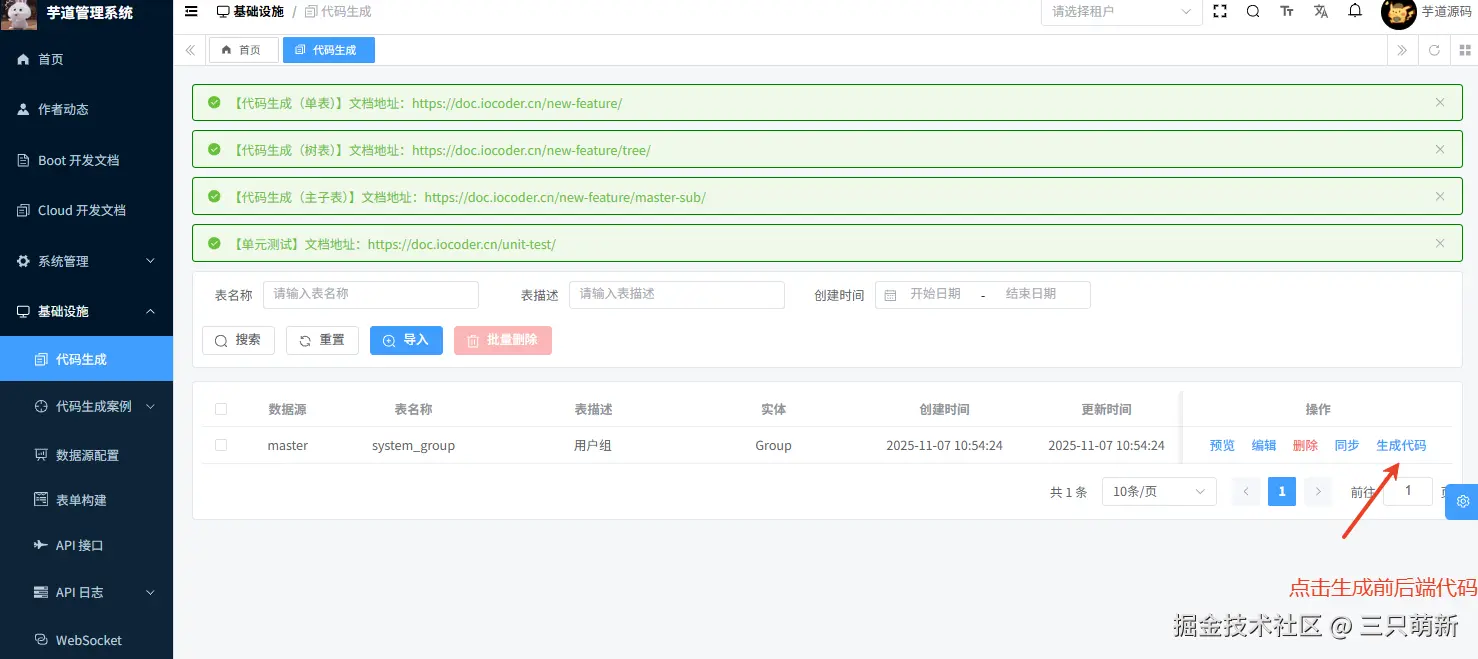Collapse the sidebar with the hamburger icon
This screenshot has width=1478, height=659.
(x=191, y=12)
